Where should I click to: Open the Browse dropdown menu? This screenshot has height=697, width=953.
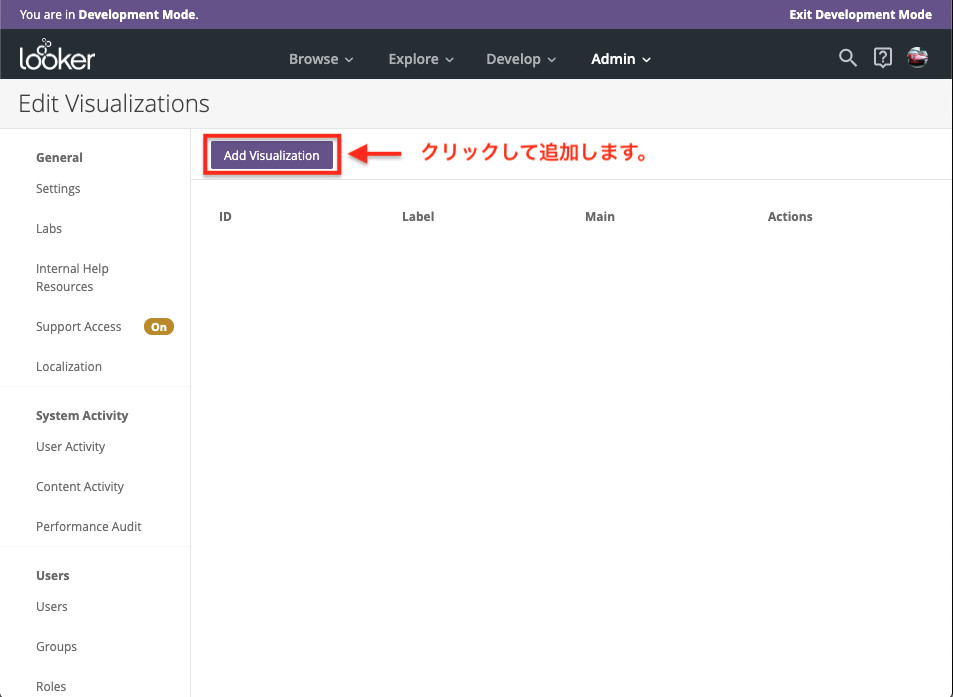pyautogui.click(x=320, y=59)
